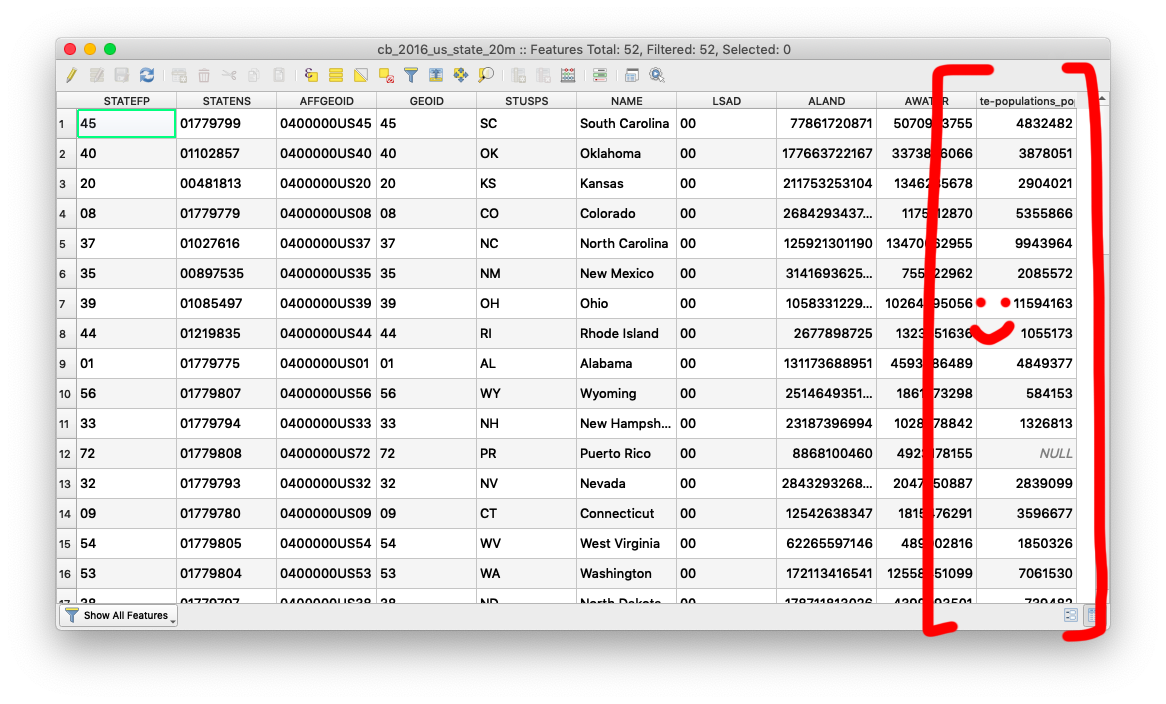1166x704 pixels.
Task: Sort by the te-populations_pop column header
Action: pyautogui.click(x=1026, y=100)
